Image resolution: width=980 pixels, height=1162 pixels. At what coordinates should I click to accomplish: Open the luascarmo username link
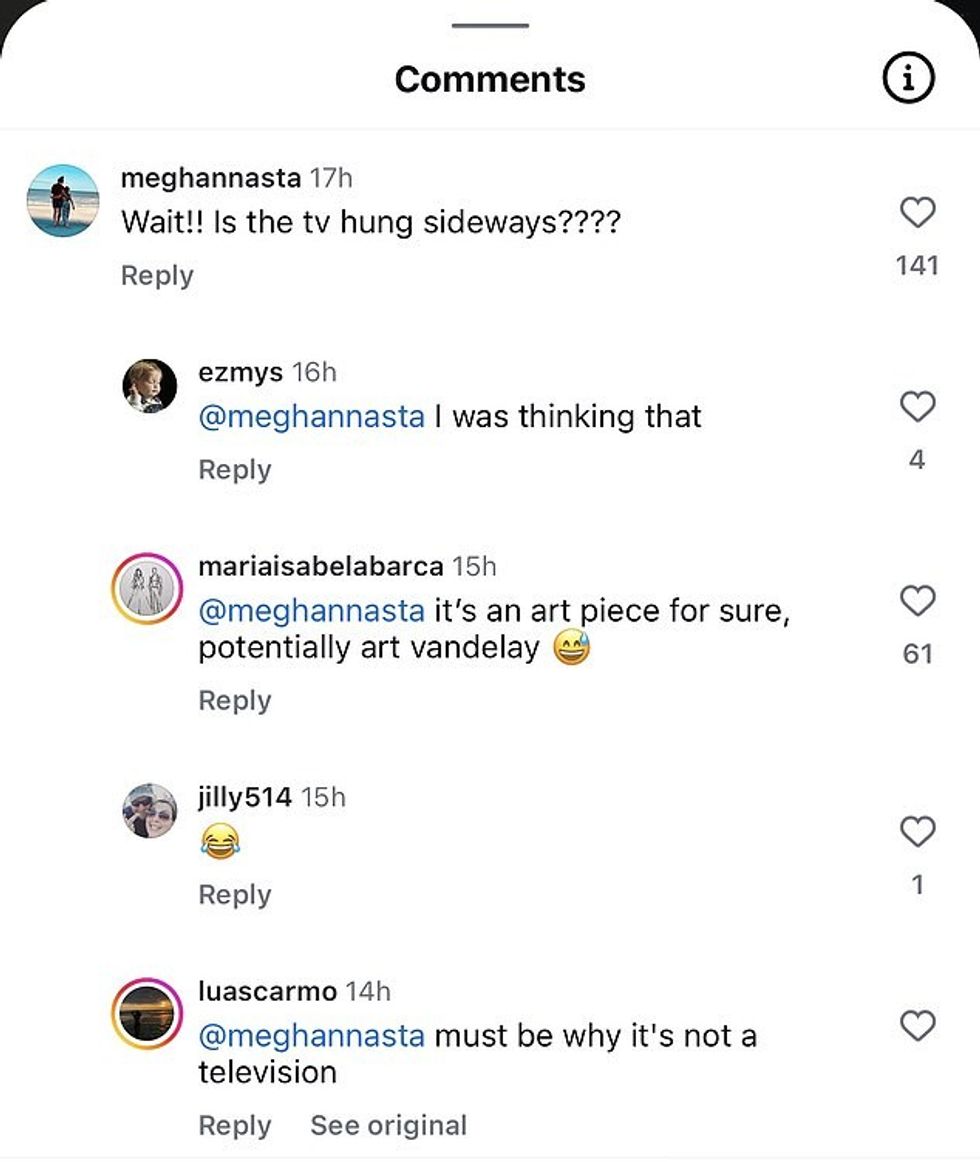pyautogui.click(x=267, y=992)
